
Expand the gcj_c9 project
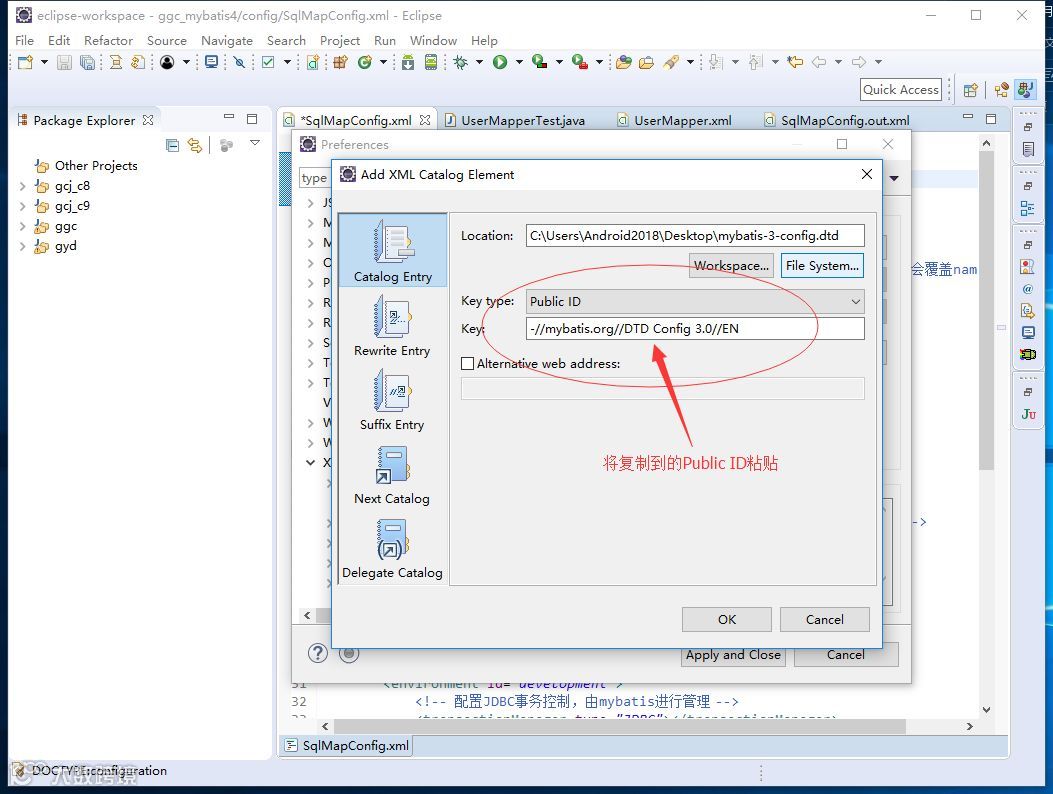(23, 206)
